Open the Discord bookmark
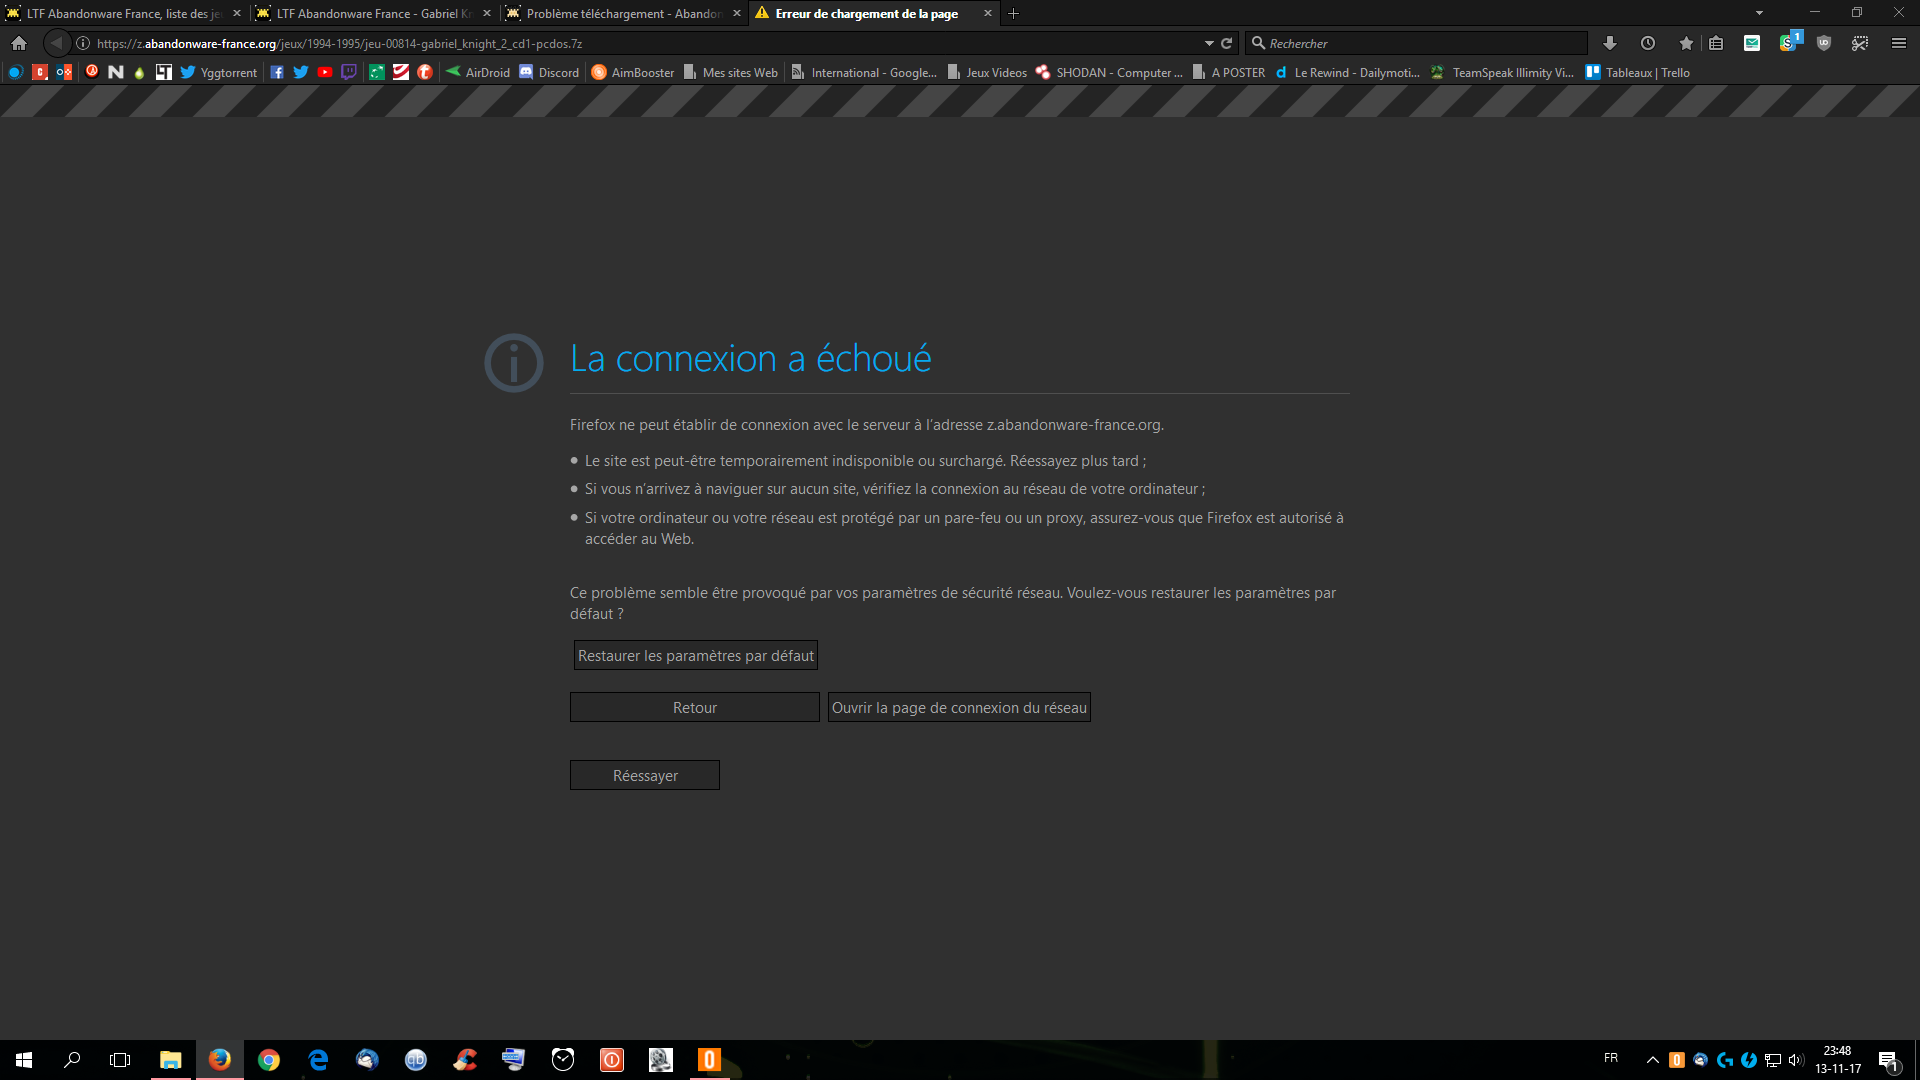The height and width of the screenshot is (1080, 1920). (x=549, y=72)
